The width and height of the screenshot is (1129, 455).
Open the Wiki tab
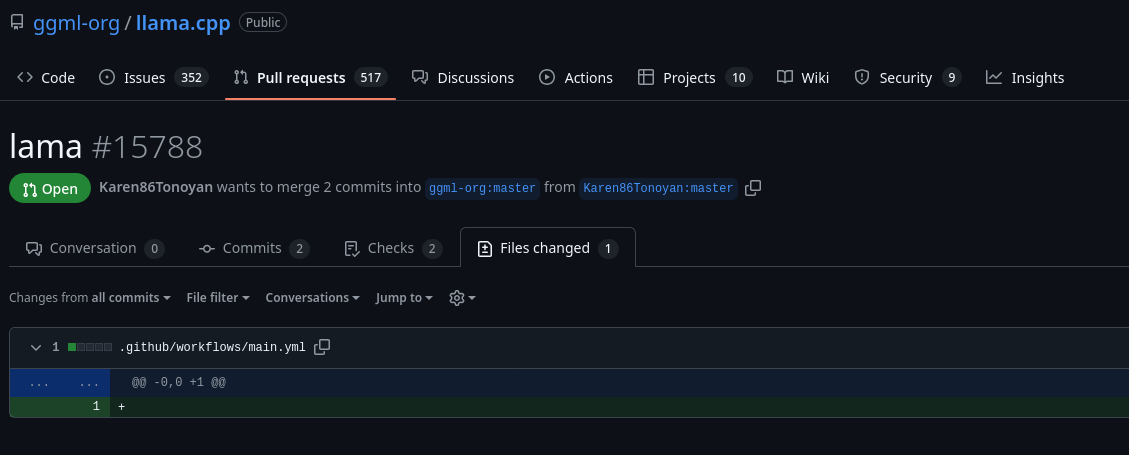803,78
